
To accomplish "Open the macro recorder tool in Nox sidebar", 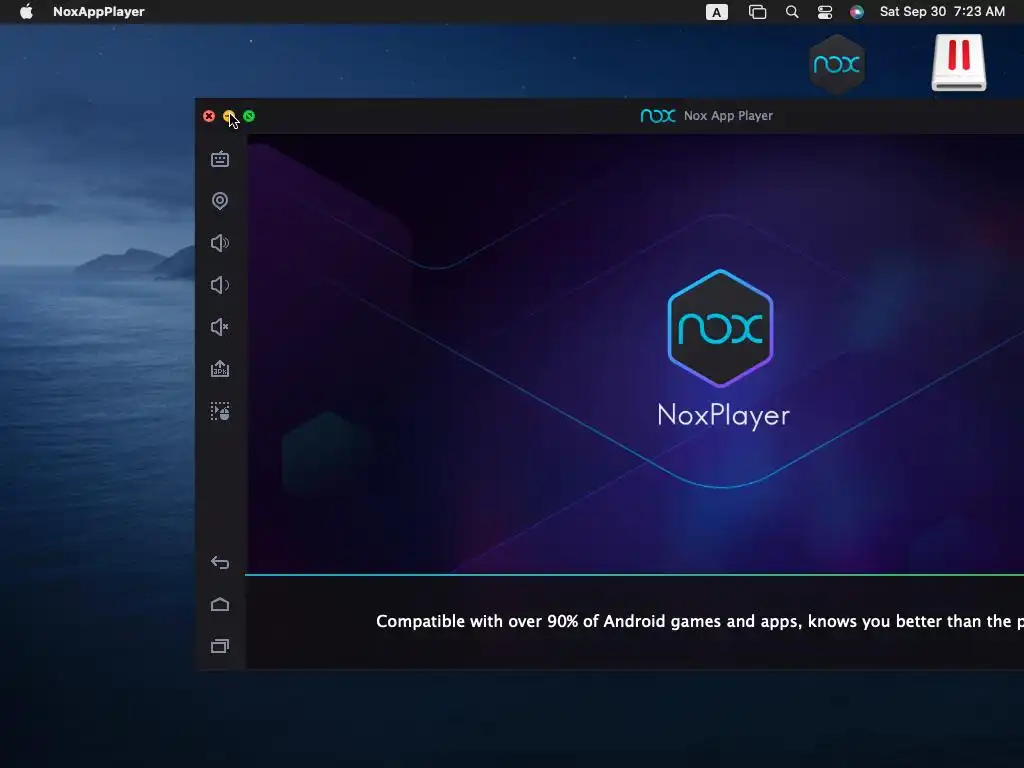I will (220, 411).
